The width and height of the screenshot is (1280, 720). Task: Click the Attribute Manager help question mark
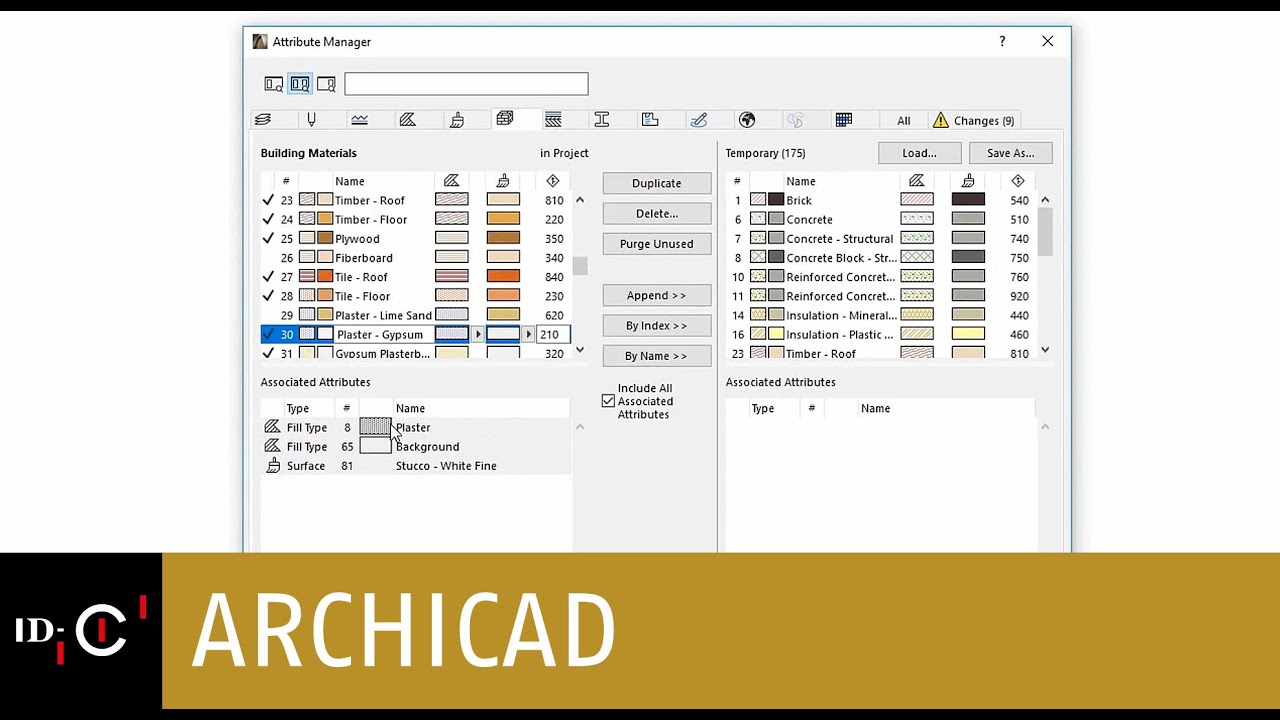pyautogui.click(x=1002, y=42)
